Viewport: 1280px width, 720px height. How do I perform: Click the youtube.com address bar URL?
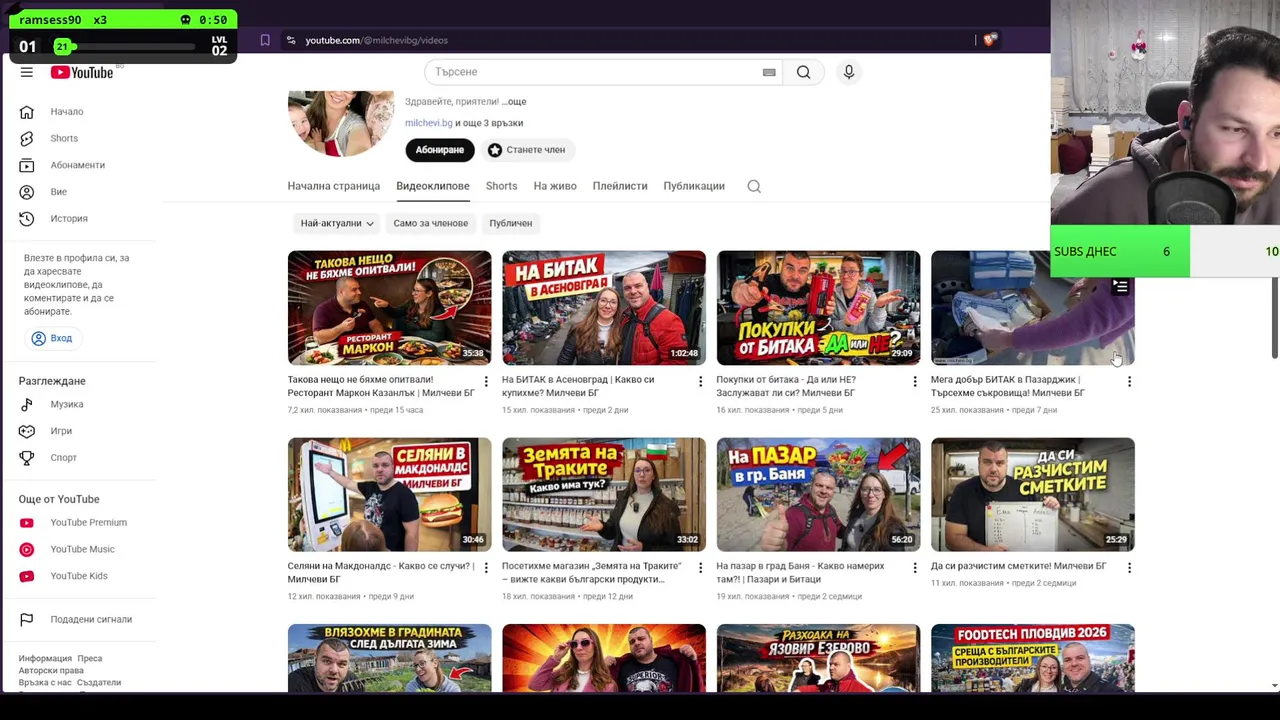point(376,40)
